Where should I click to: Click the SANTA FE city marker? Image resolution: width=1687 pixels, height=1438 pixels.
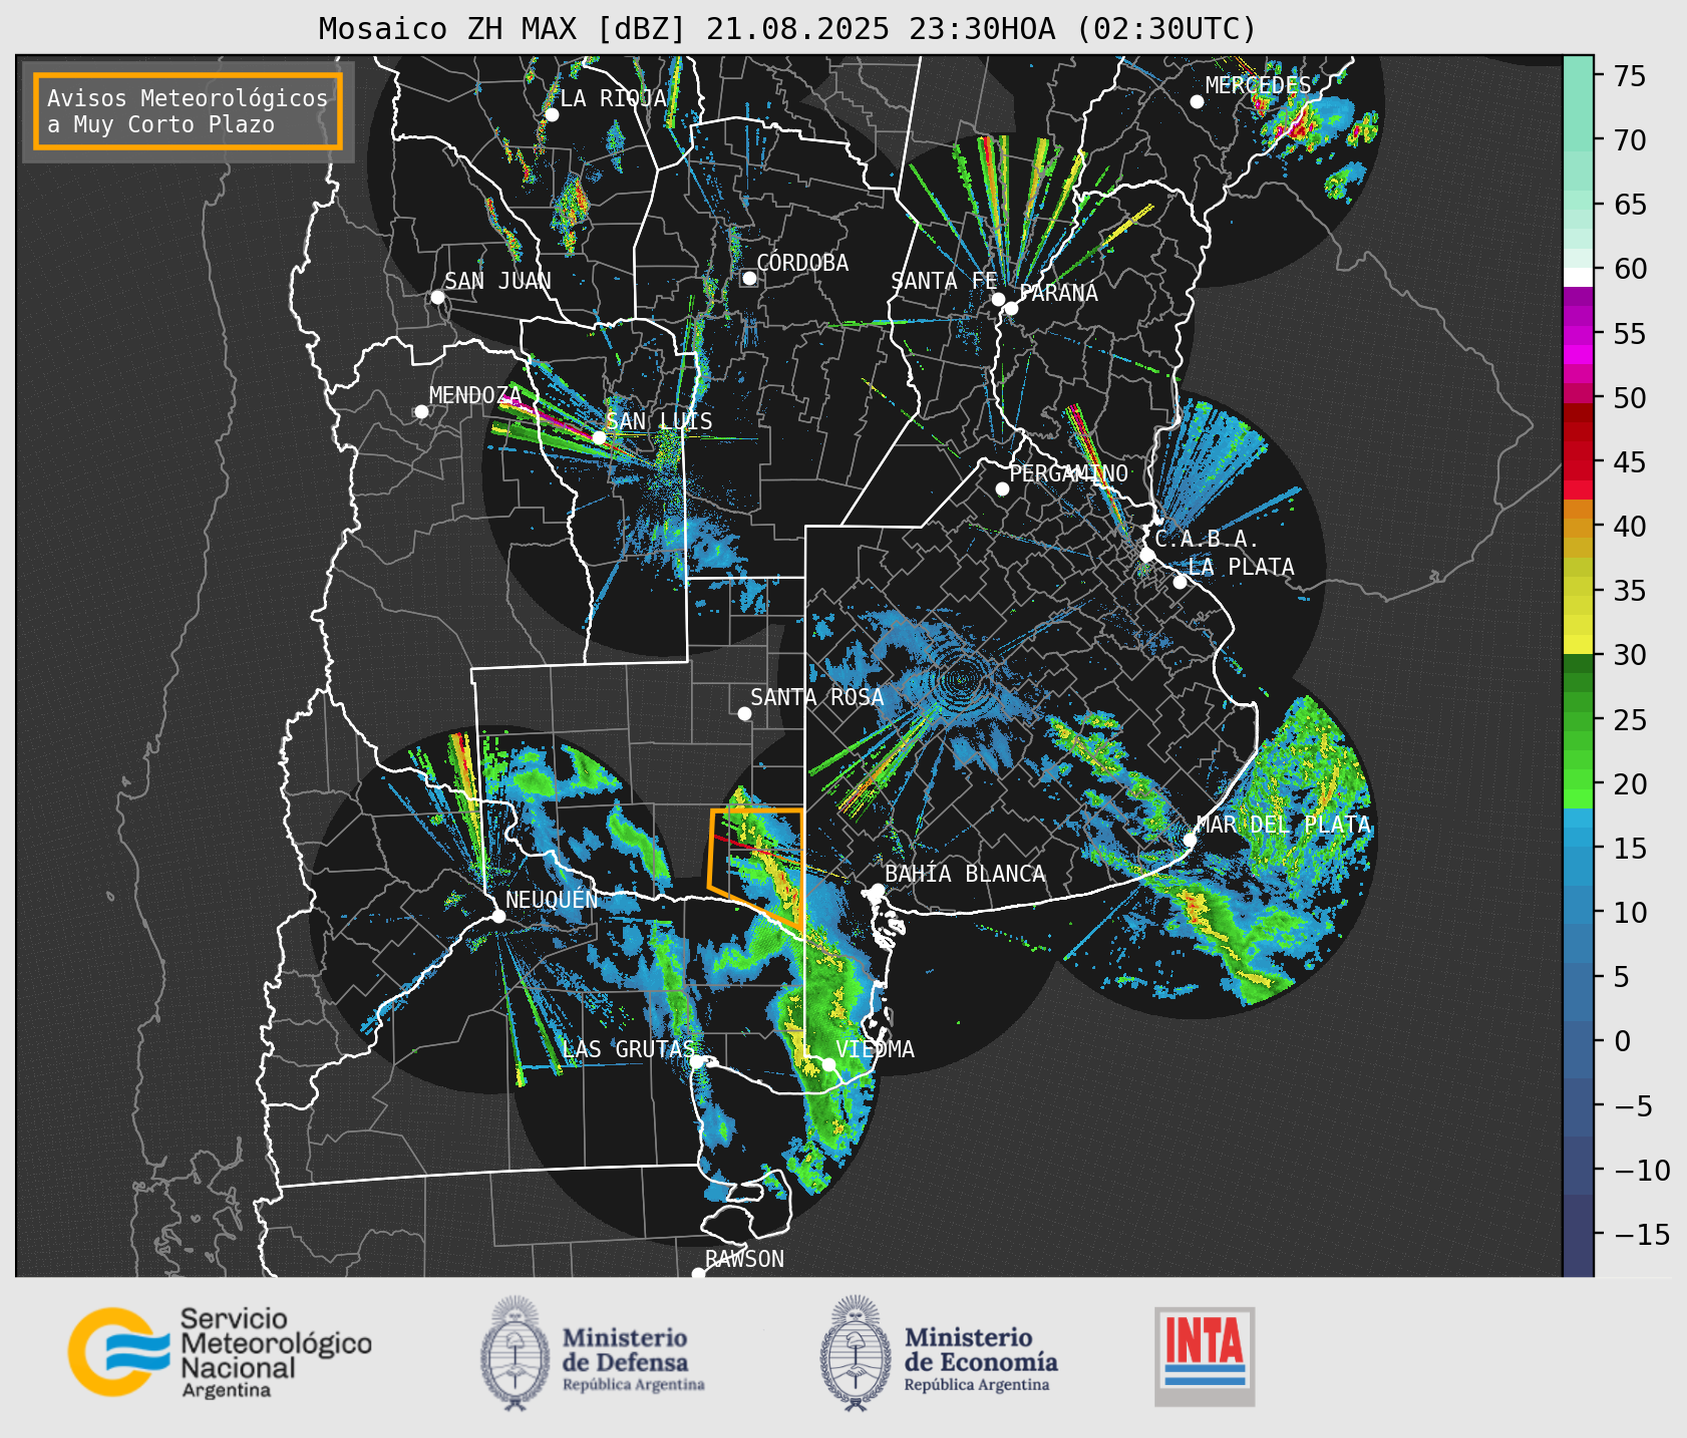click(x=998, y=299)
